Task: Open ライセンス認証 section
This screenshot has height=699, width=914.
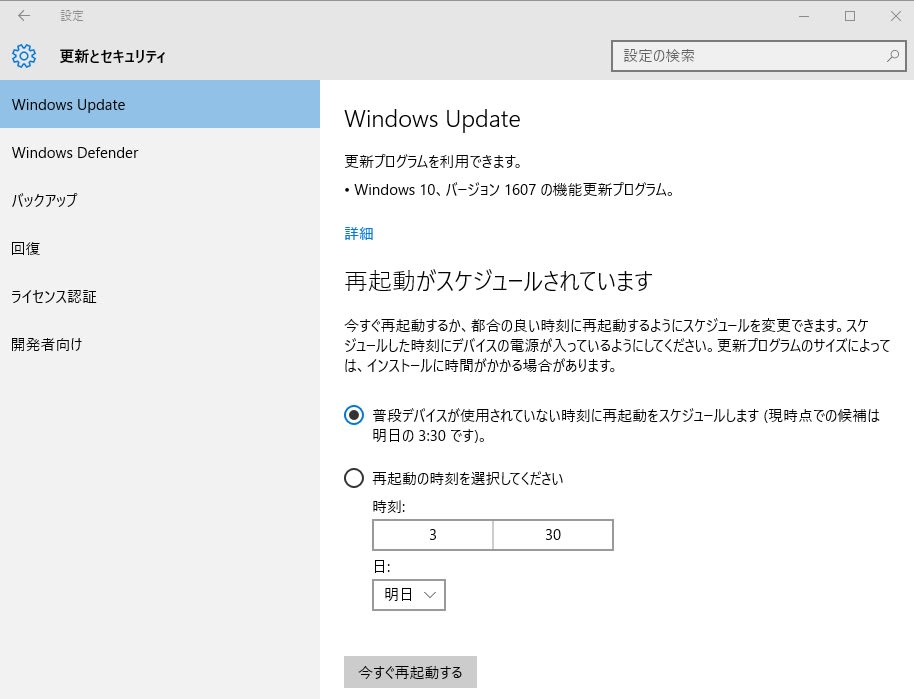Action: [160, 296]
